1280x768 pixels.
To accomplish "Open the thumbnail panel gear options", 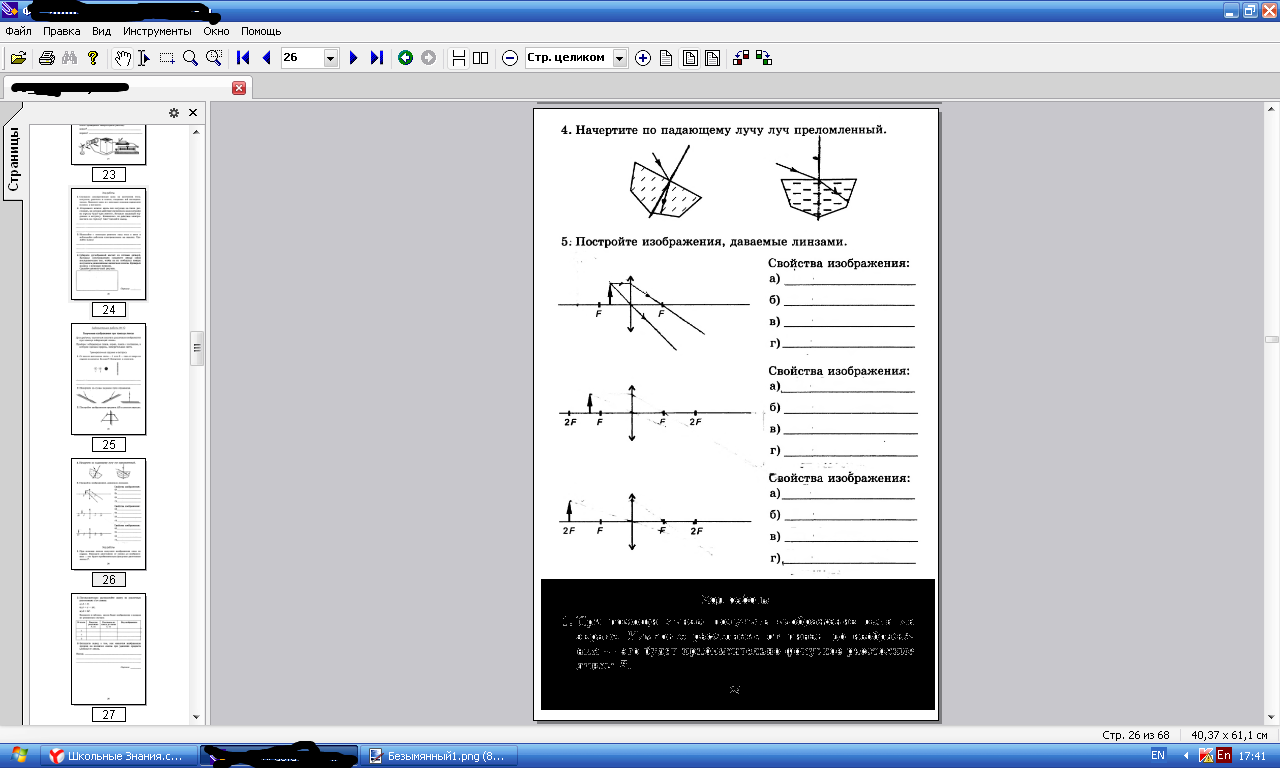I will [174, 113].
